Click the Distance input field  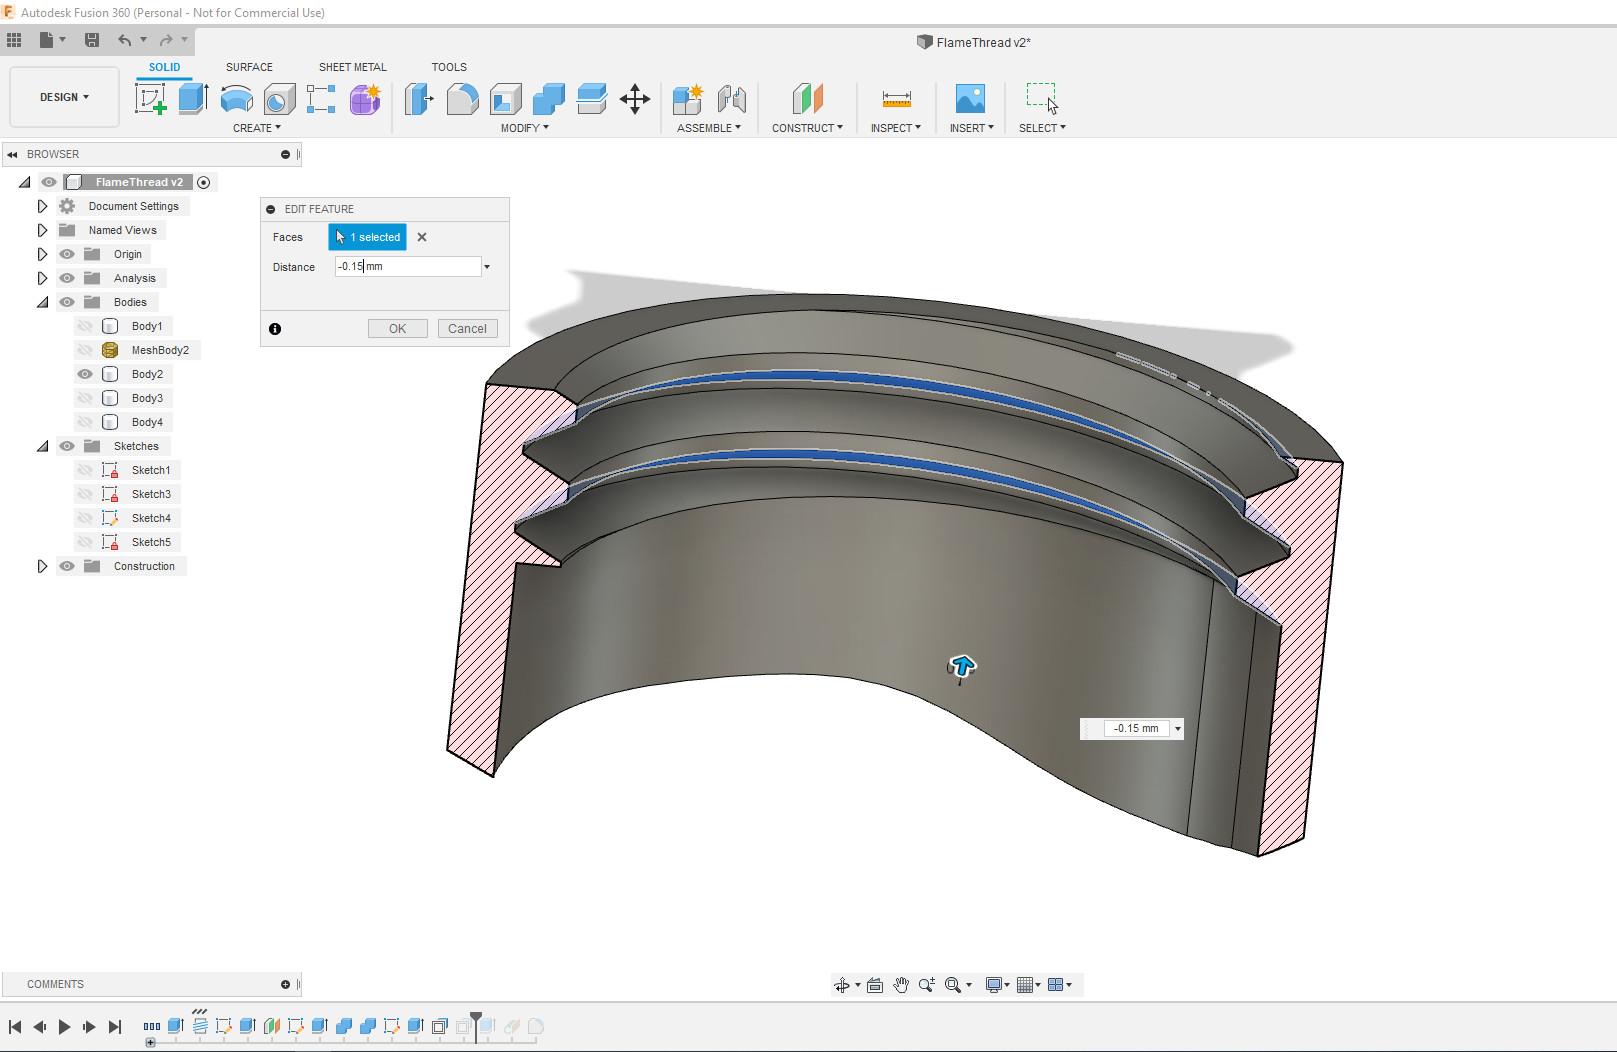click(407, 267)
